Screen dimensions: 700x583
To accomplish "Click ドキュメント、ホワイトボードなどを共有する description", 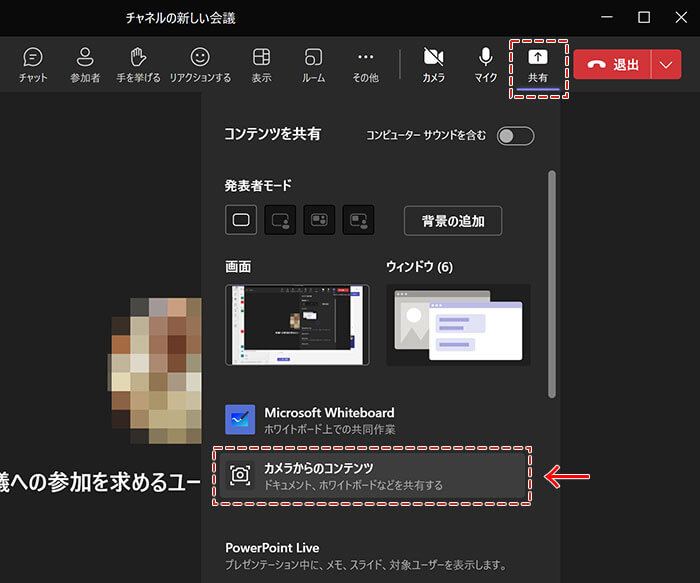I will coord(354,485).
